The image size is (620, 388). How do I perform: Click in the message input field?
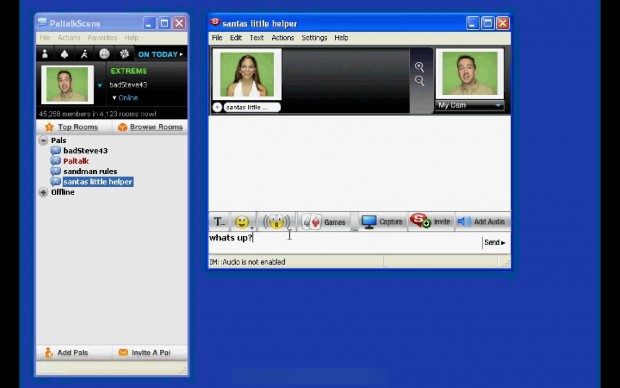click(345, 242)
